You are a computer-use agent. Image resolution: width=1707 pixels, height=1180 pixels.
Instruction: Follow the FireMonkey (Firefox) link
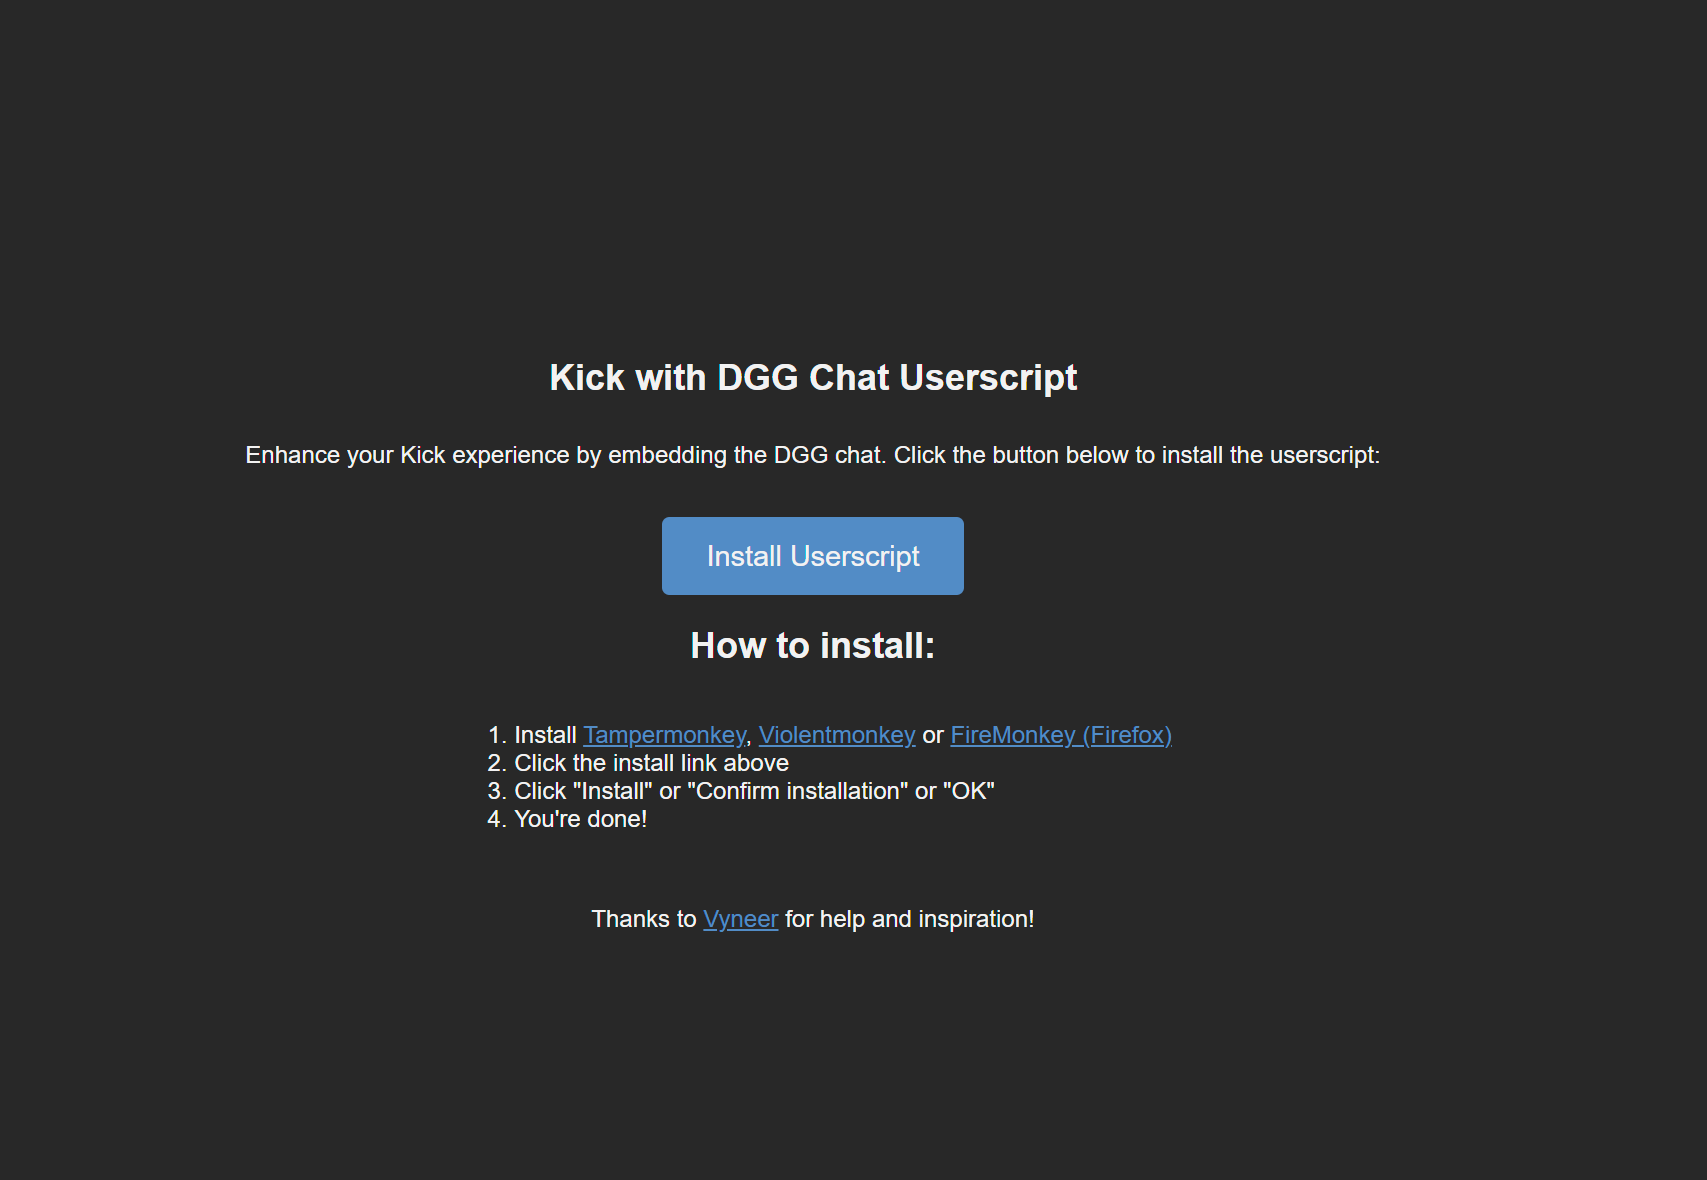click(x=1060, y=735)
